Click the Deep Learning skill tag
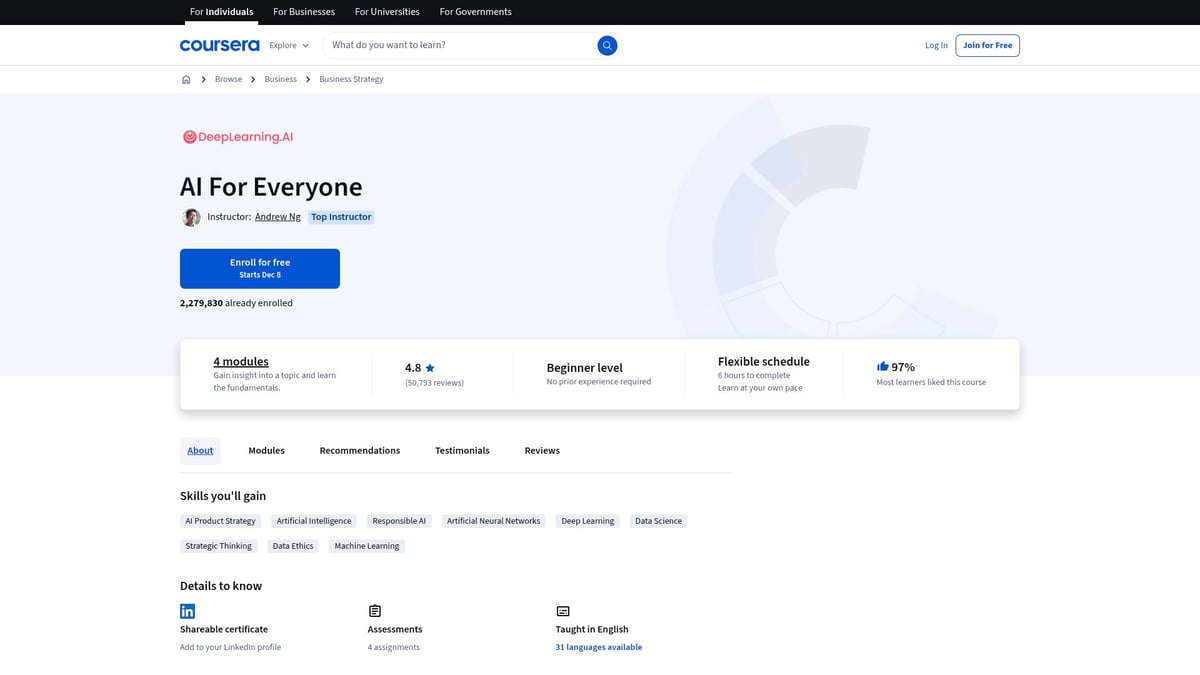Image resolution: width=1200 pixels, height=675 pixels. (x=588, y=521)
